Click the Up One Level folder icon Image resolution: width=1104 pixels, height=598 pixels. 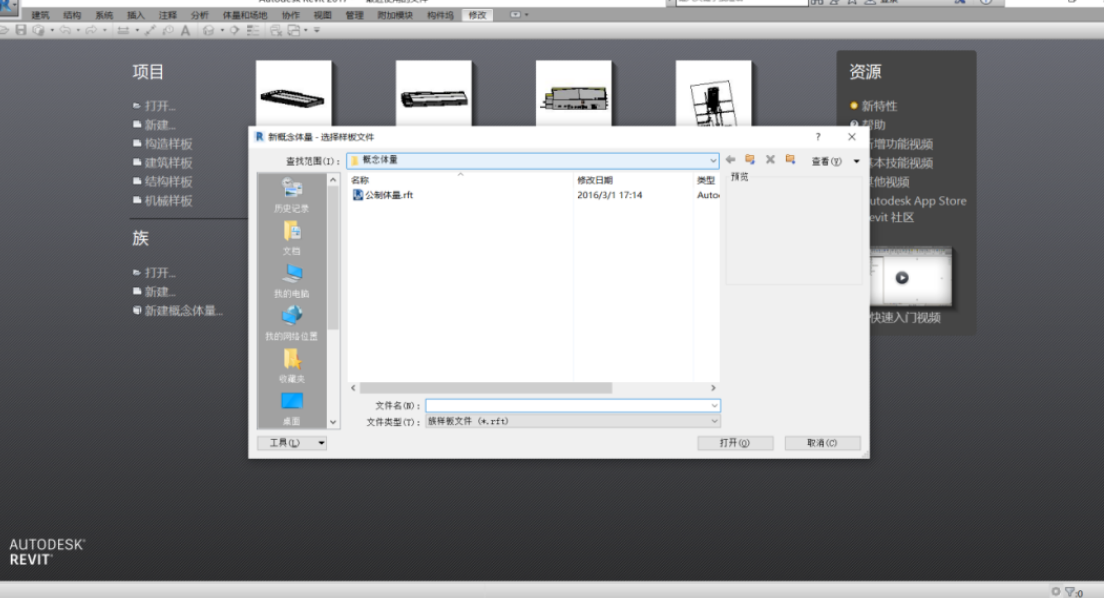(750, 160)
